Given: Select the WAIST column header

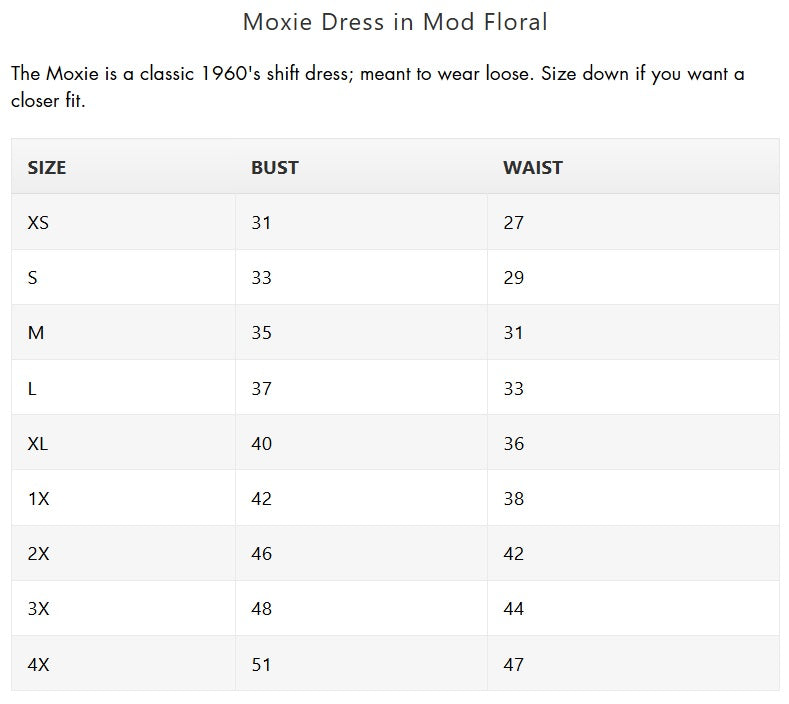Looking at the screenshot, I should click(533, 168).
